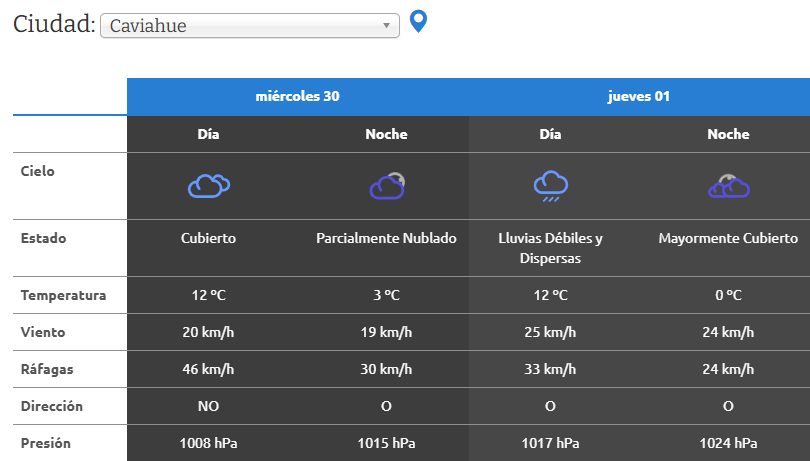Click the Lluvias Débiles y Dispersas status
The image size is (810, 461).
[550, 248]
